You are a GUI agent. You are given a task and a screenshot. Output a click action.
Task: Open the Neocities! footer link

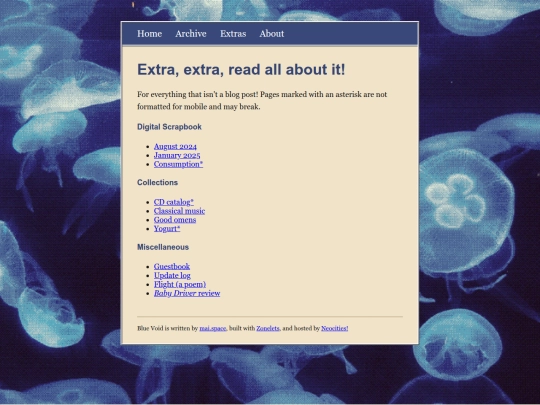pyautogui.click(x=335, y=329)
